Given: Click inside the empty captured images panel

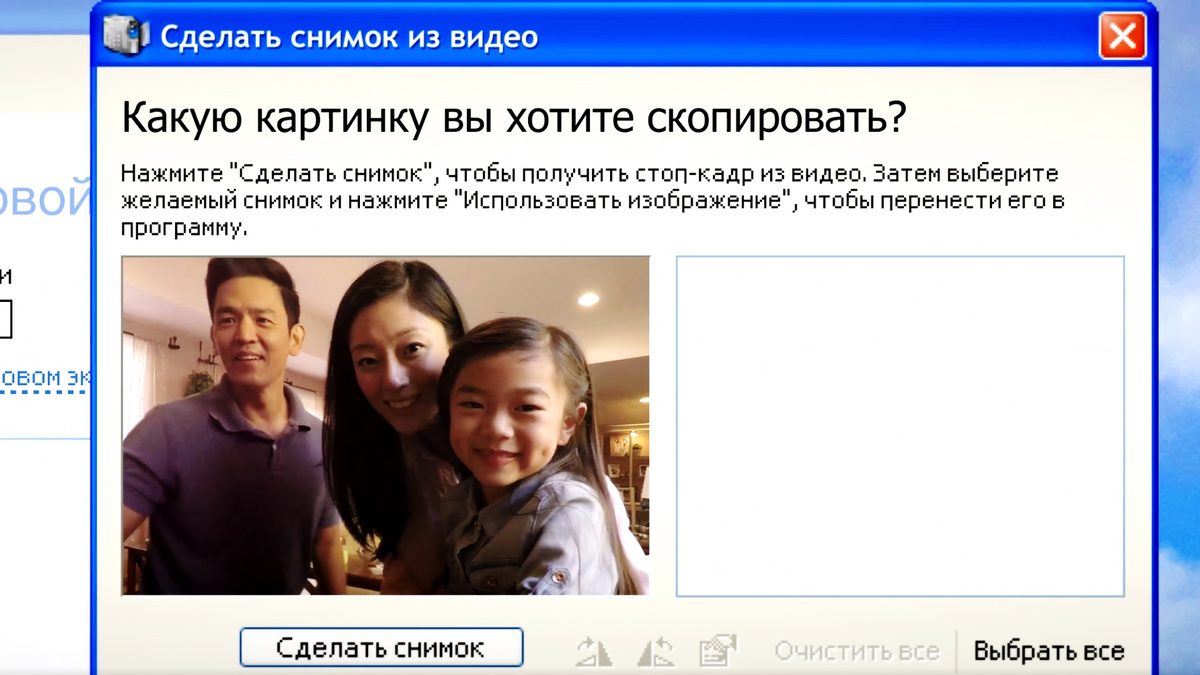Looking at the screenshot, I should point(900,425).
